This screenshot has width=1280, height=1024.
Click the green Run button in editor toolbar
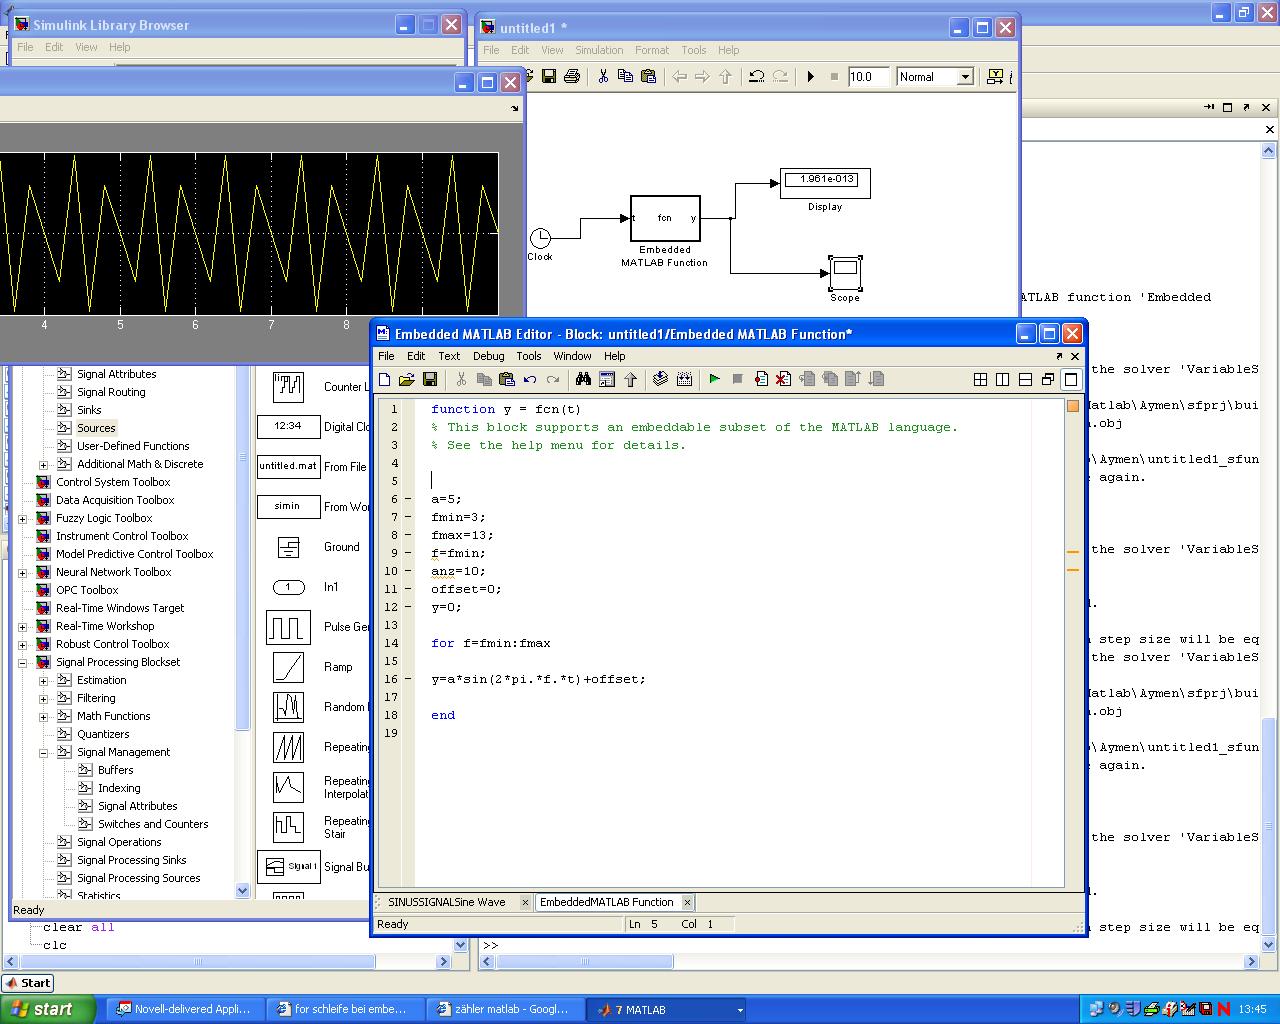[x=714, y=379]
